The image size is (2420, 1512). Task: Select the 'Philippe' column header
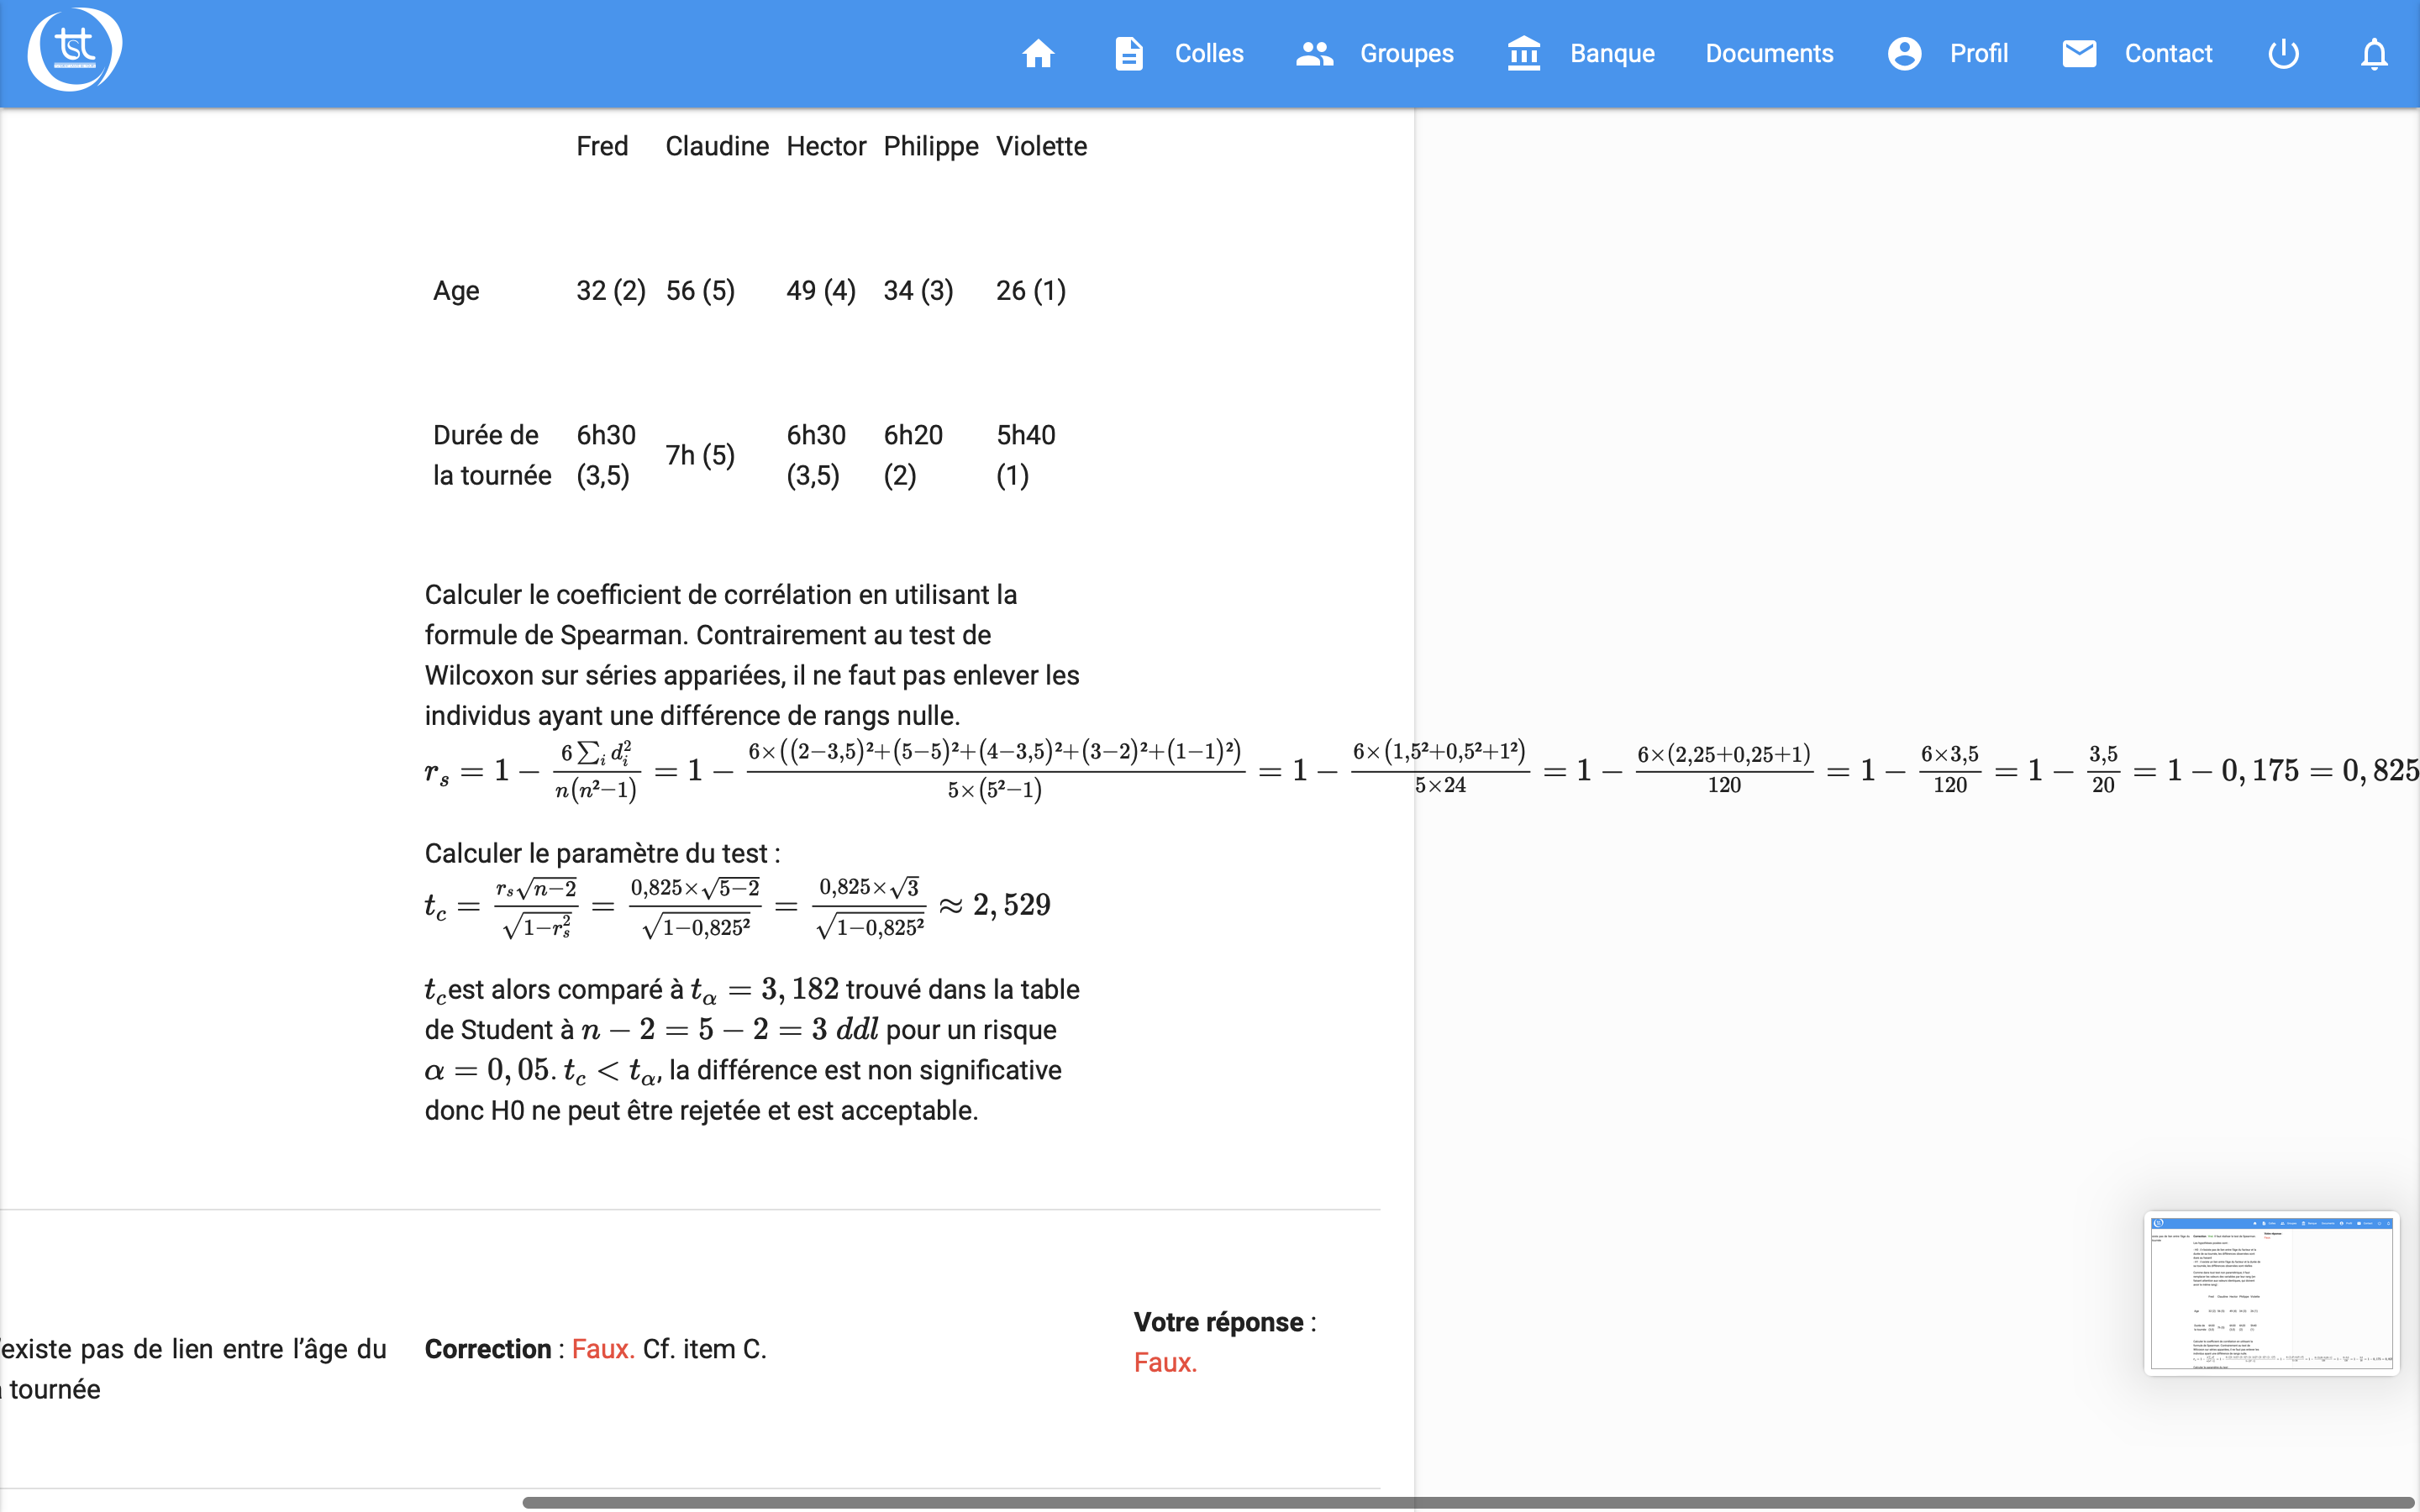pos(931,146)
